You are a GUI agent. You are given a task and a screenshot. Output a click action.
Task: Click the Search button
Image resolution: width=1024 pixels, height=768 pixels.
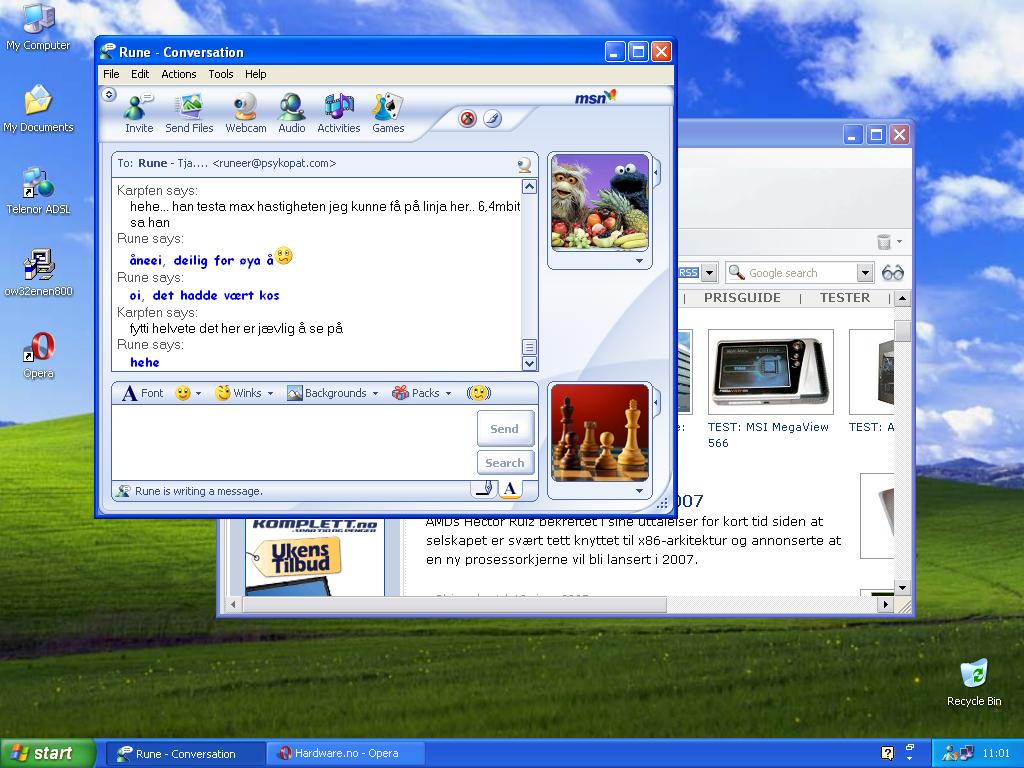pos(505,462)
